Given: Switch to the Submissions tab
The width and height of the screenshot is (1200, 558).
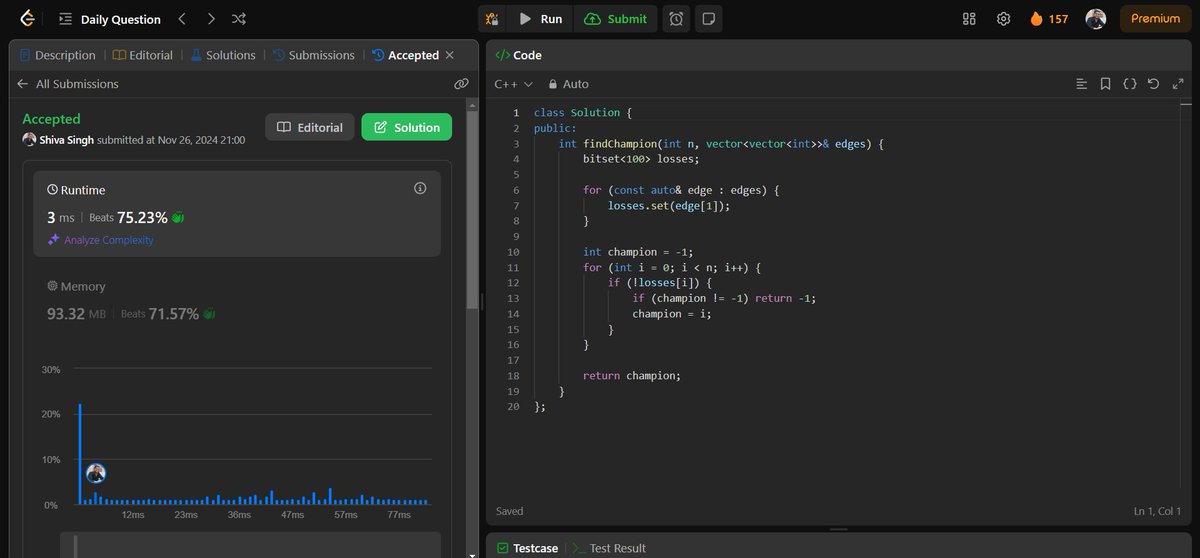Looking at the screenshot, I should (313, 55).
